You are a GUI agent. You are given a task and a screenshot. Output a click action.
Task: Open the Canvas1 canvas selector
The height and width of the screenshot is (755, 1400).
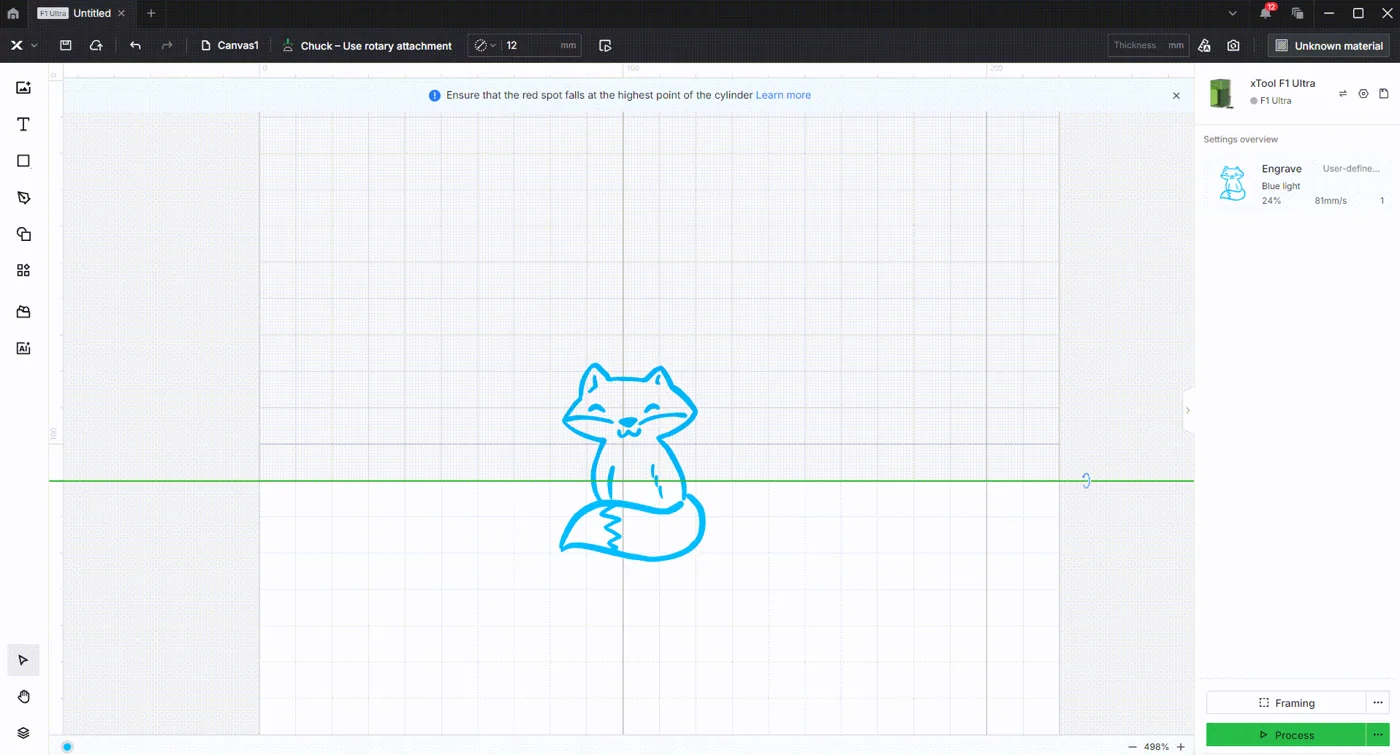[x=230, y=45]
